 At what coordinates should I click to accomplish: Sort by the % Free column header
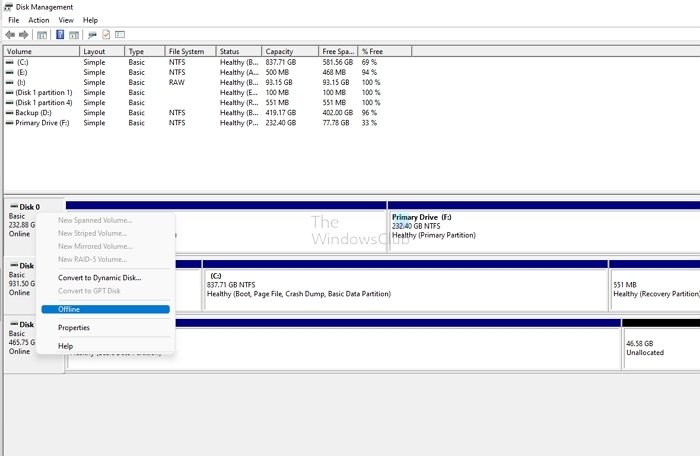tap(385, 51)
